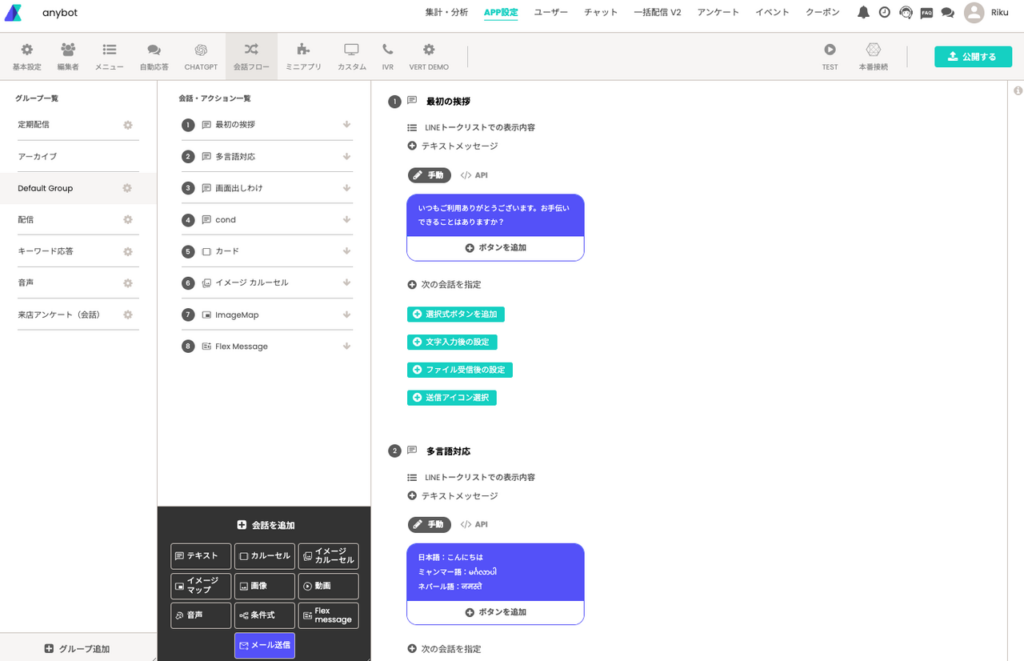Viewport: 1024px width, 661px height.
Task: Expand 次の会話を指定 under 最初の挨拶
Action: pyautogui.click(x=444, y=284)
